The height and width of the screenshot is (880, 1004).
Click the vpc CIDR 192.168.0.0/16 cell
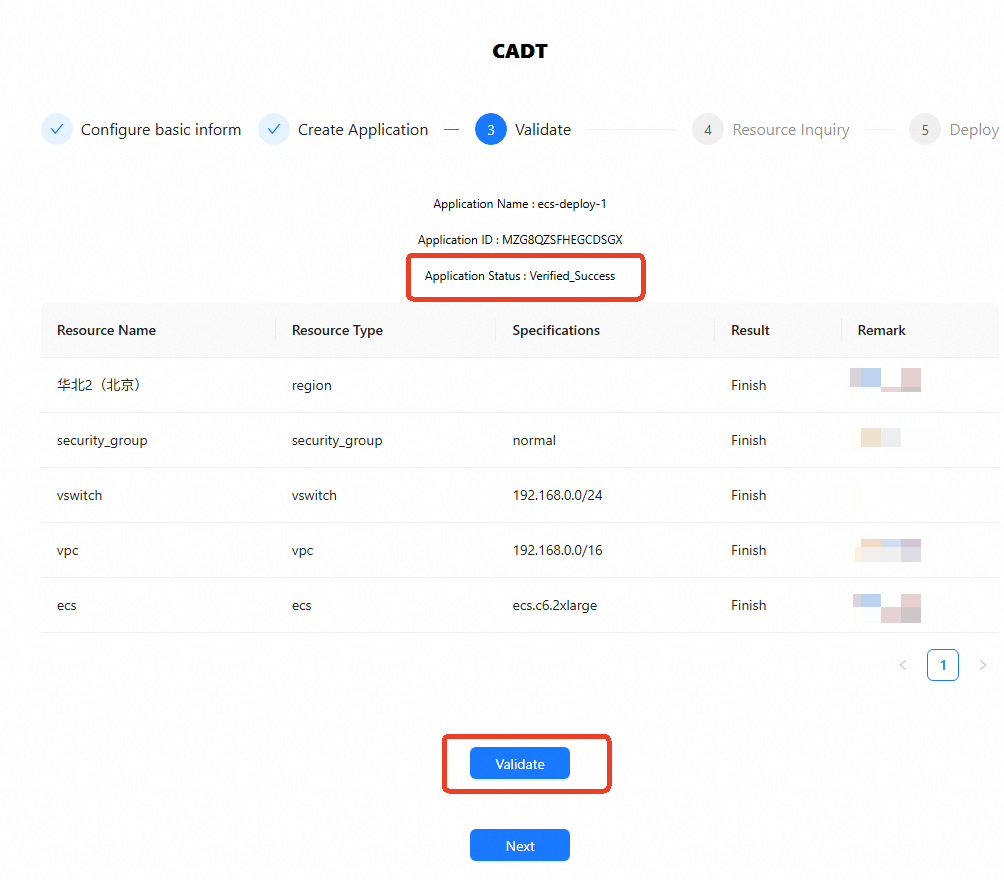pyautogui.click(x=558, y=550)
